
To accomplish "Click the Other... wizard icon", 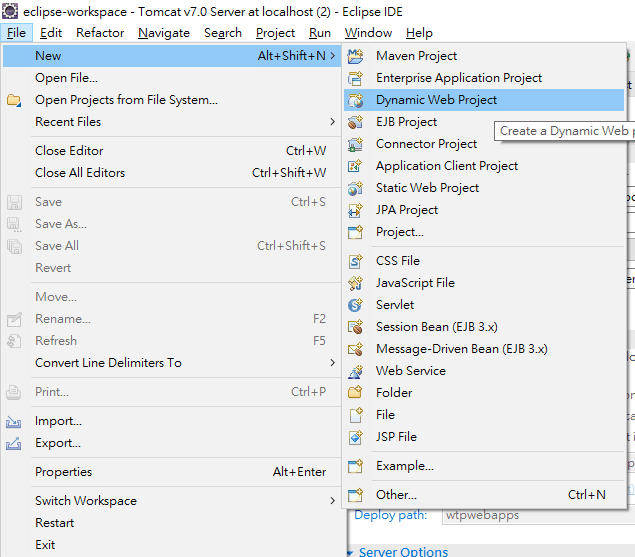I will click(356, 495).
